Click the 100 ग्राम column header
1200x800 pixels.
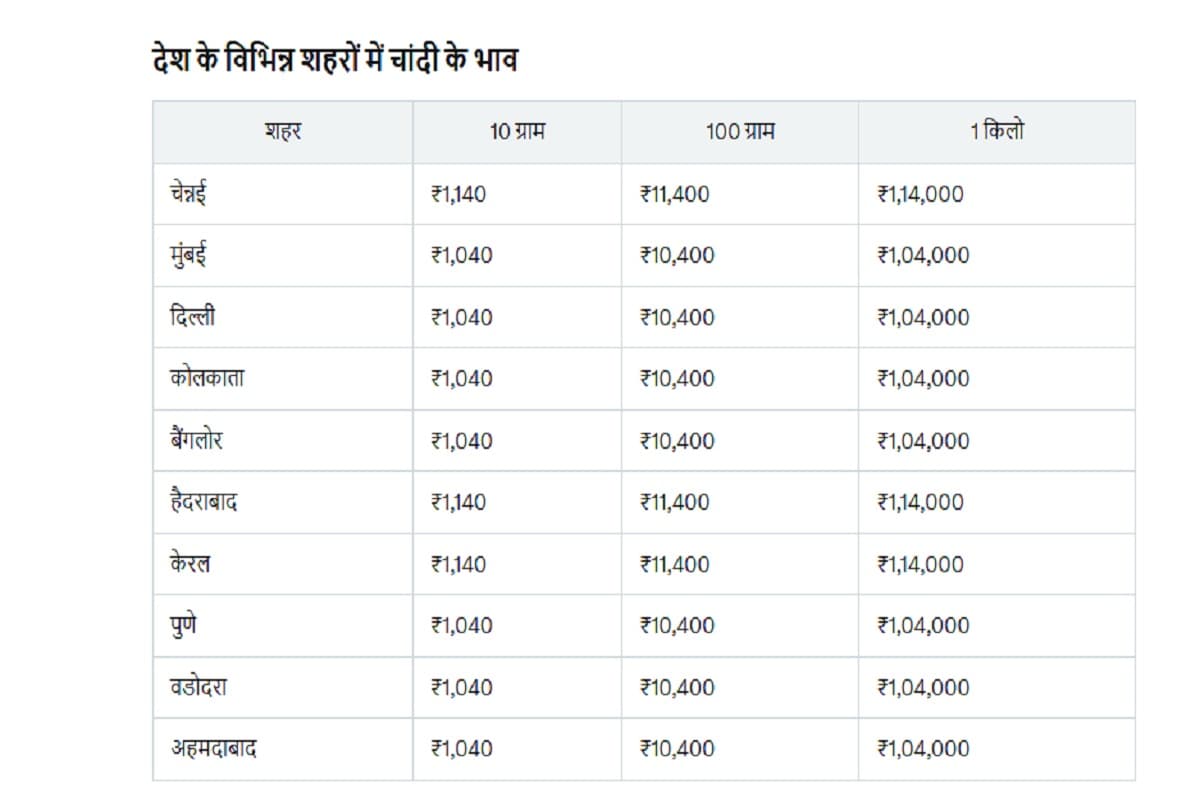740,132
